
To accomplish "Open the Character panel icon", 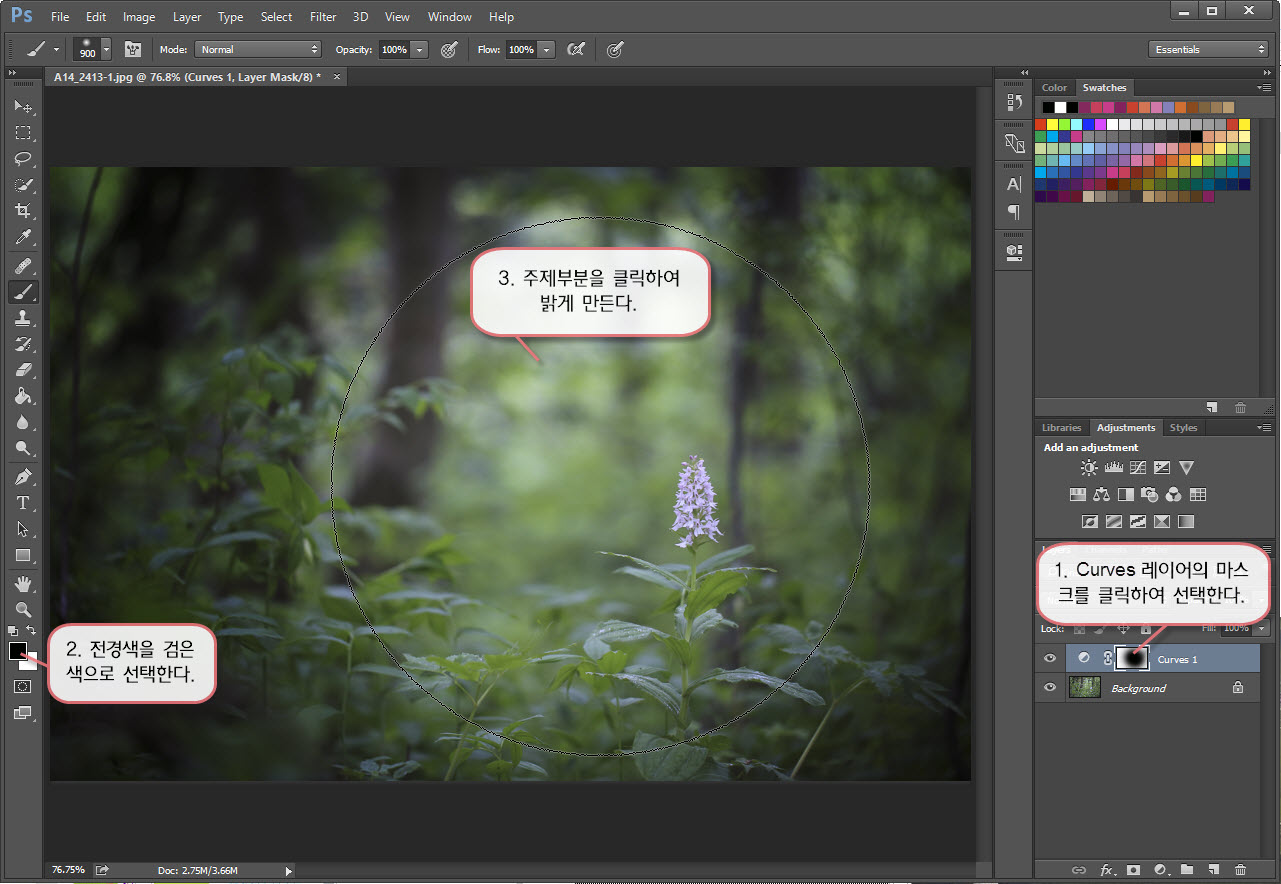I will (x=1014, y=184).
